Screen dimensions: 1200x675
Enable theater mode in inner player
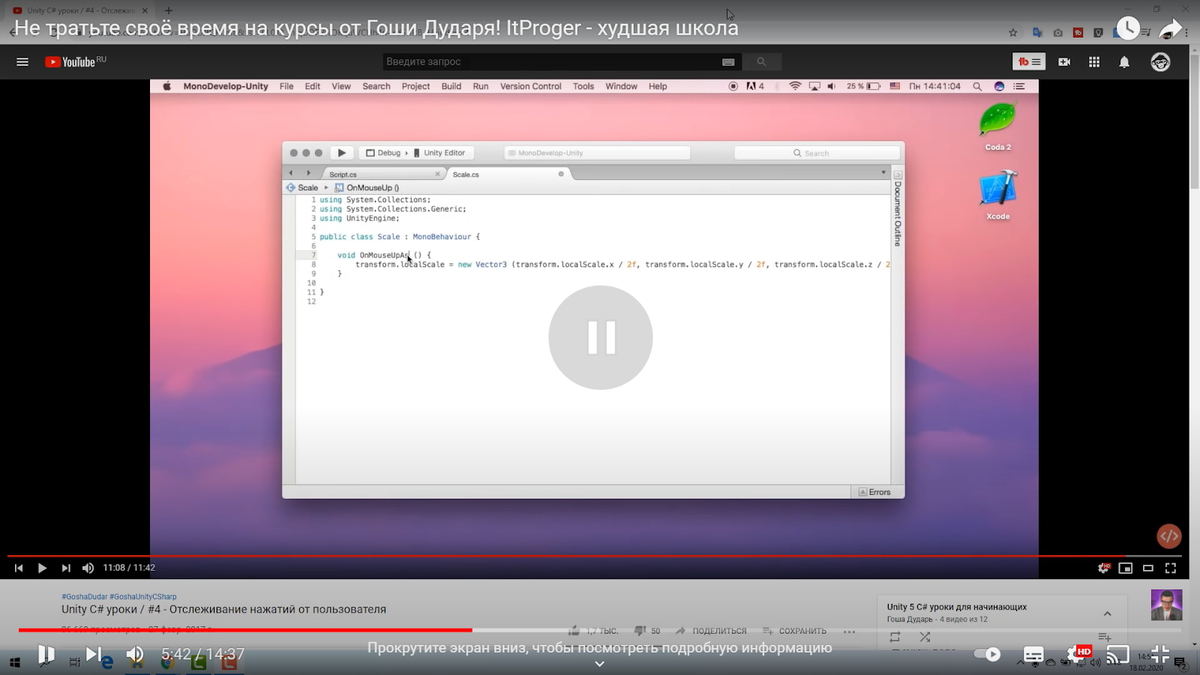1148,568
